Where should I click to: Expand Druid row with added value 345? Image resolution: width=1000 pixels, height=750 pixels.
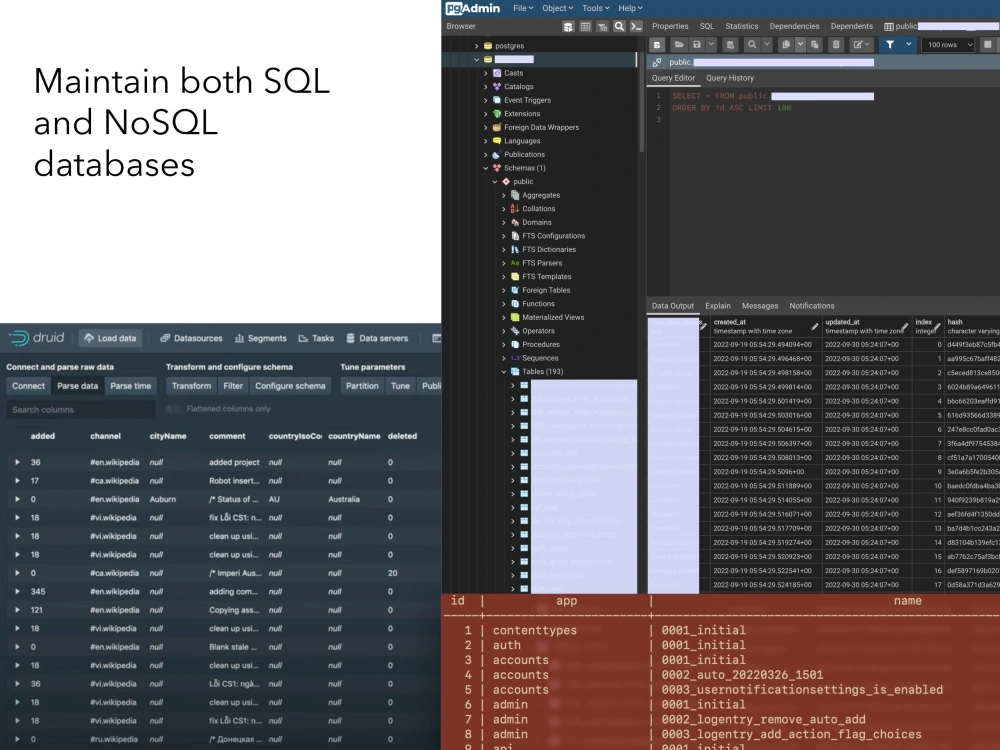pyautogui.click(x=17, y=591)
